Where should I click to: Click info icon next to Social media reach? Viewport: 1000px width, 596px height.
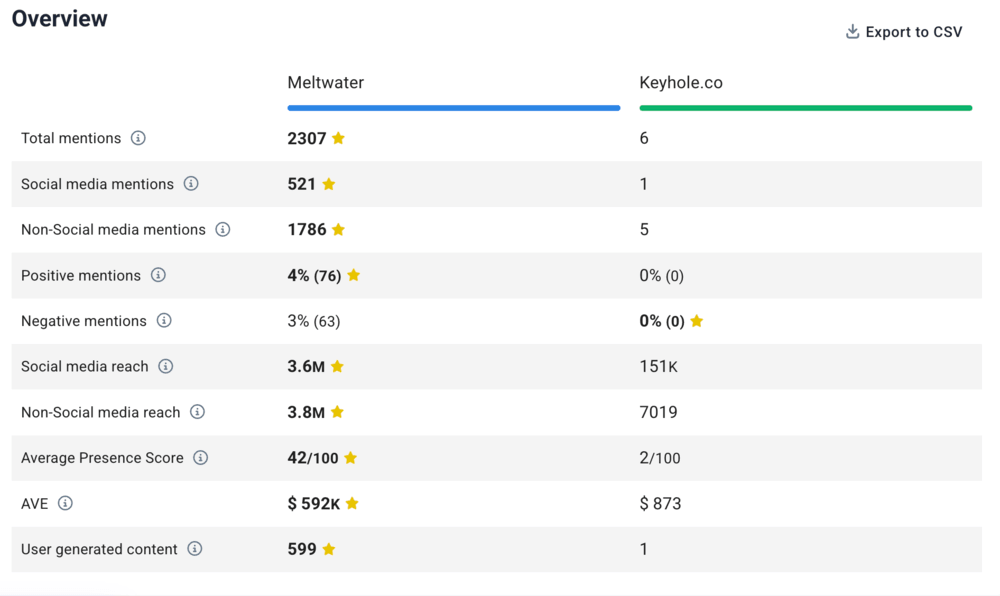166,366
